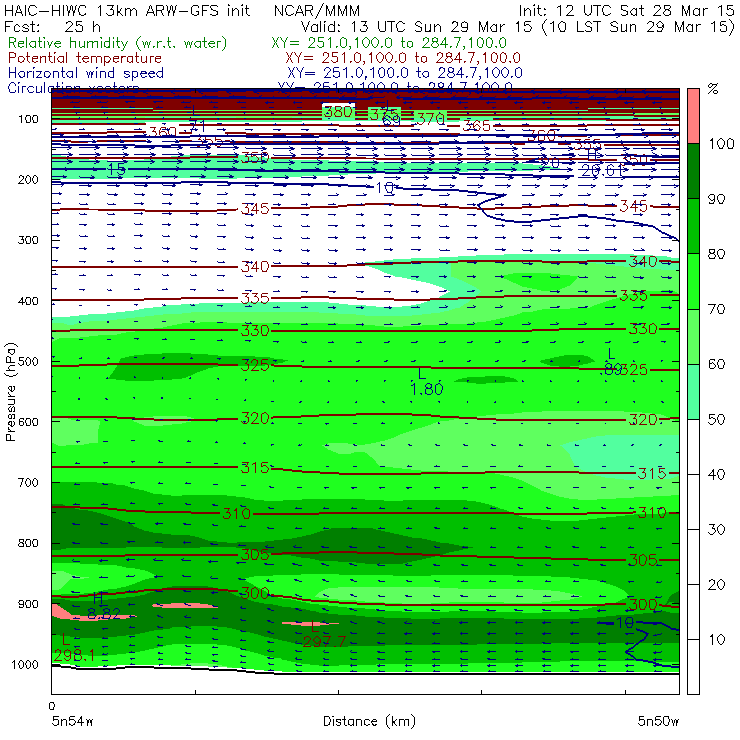This screenshot has height=740, width=740.
Task: Click 'Relative humidity (w.r.t. water)' legend
Action: coord(118,43)
